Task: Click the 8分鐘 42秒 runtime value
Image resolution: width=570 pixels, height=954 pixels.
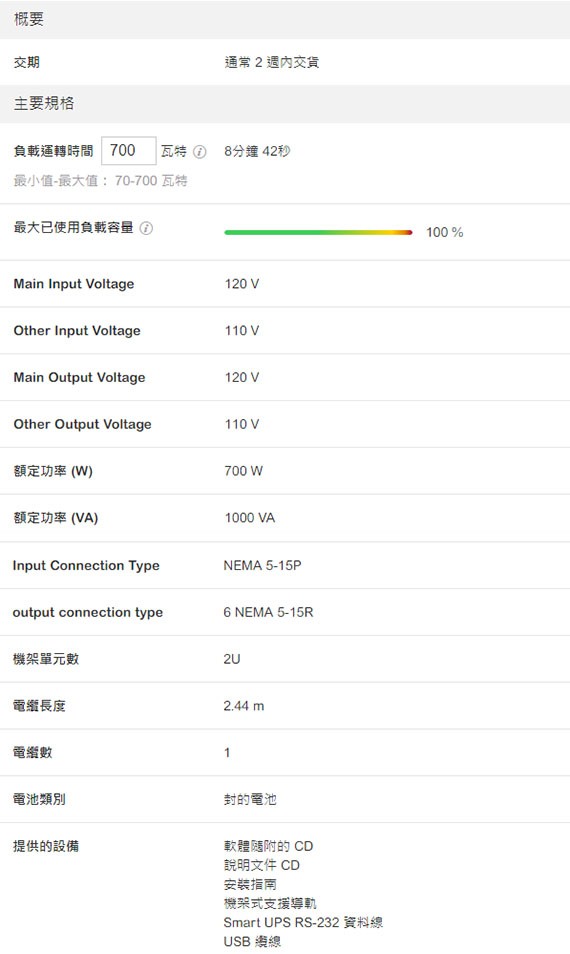Action: pyautogui.click(x=257, y=151)
